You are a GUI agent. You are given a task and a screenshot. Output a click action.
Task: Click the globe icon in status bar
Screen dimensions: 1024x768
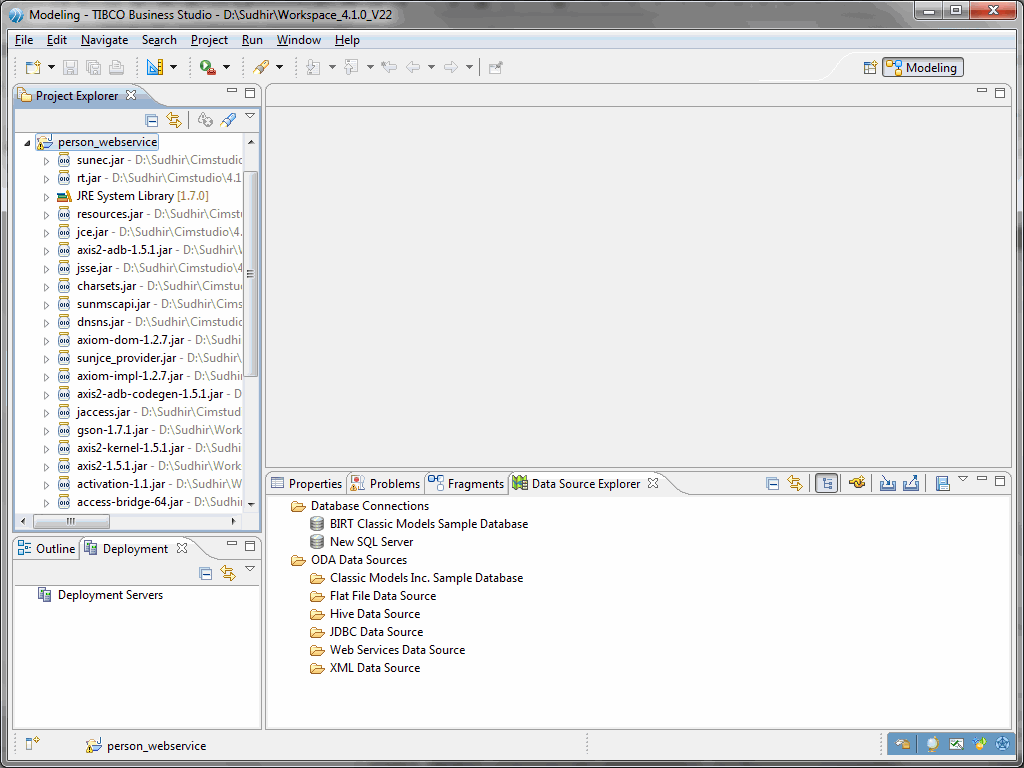pyautogui.click(x=933, y=744)
